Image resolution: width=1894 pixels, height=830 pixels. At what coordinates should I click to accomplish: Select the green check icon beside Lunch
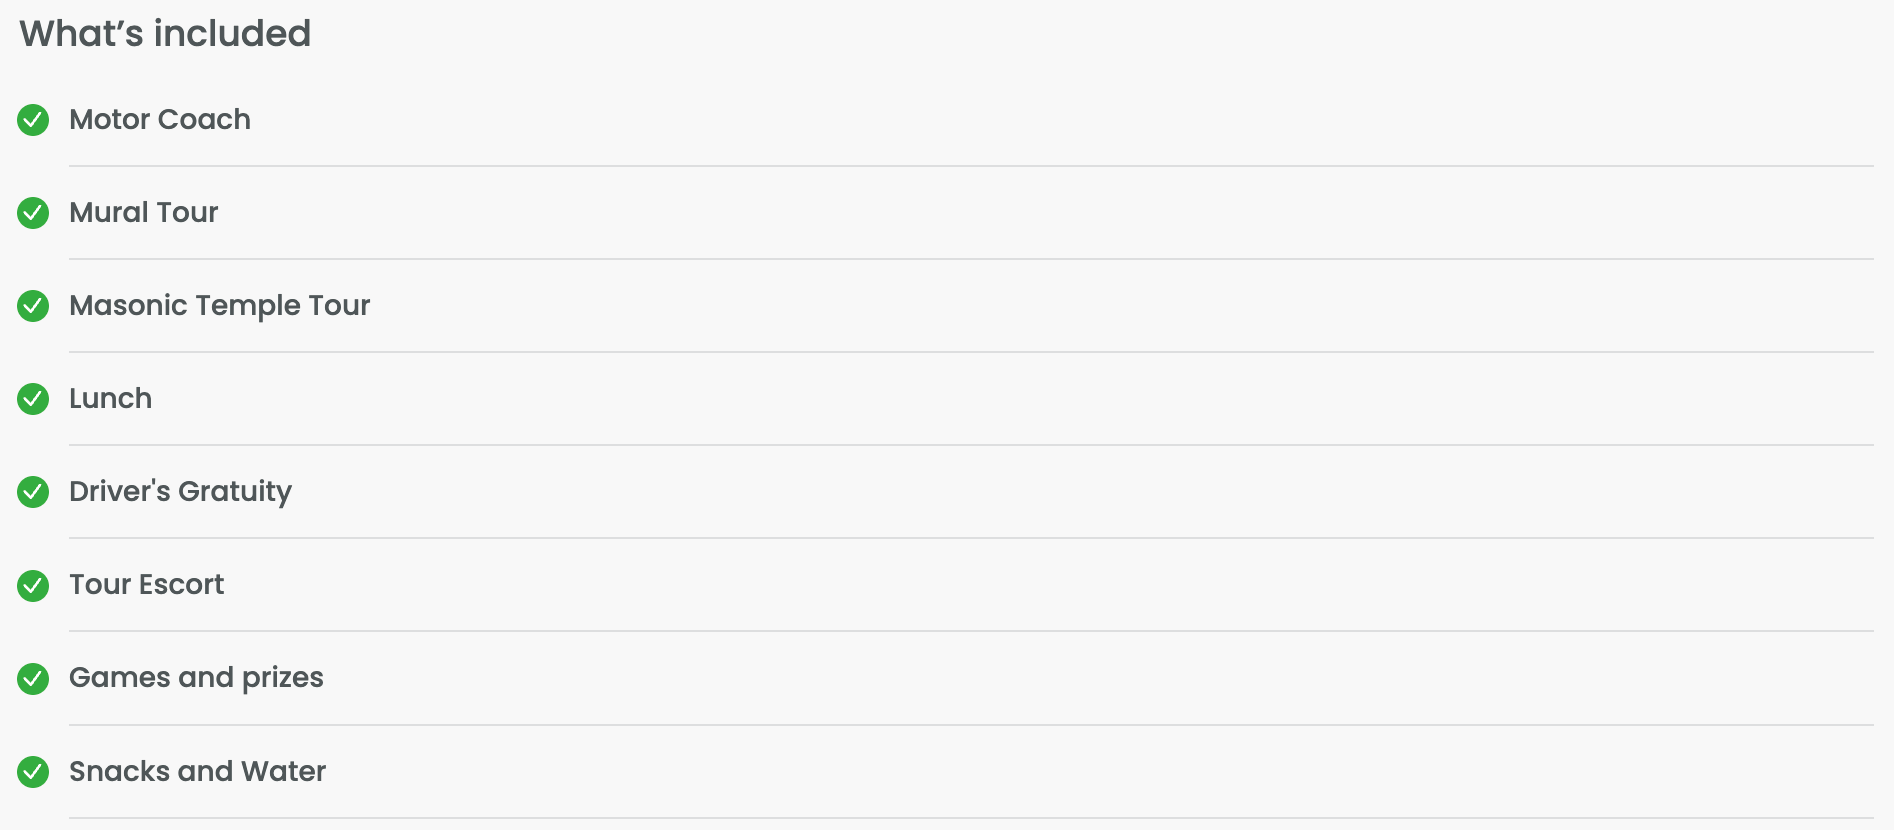33,399
